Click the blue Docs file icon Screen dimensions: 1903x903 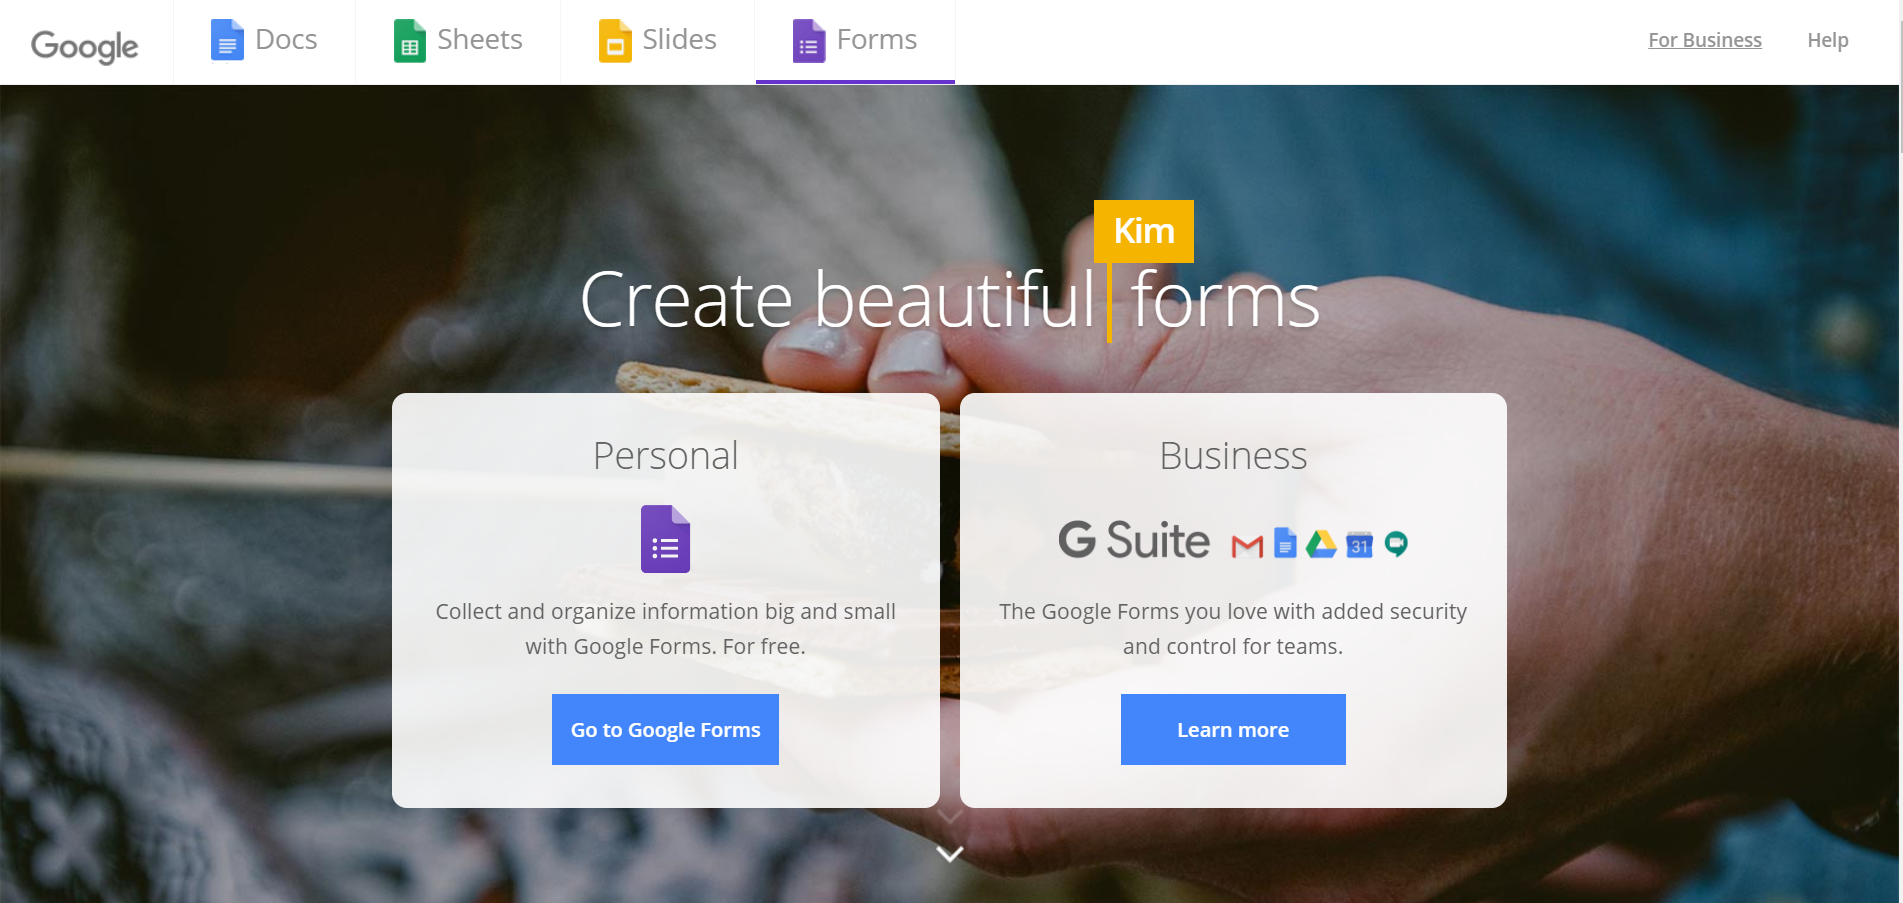click(x=227, y=41)
